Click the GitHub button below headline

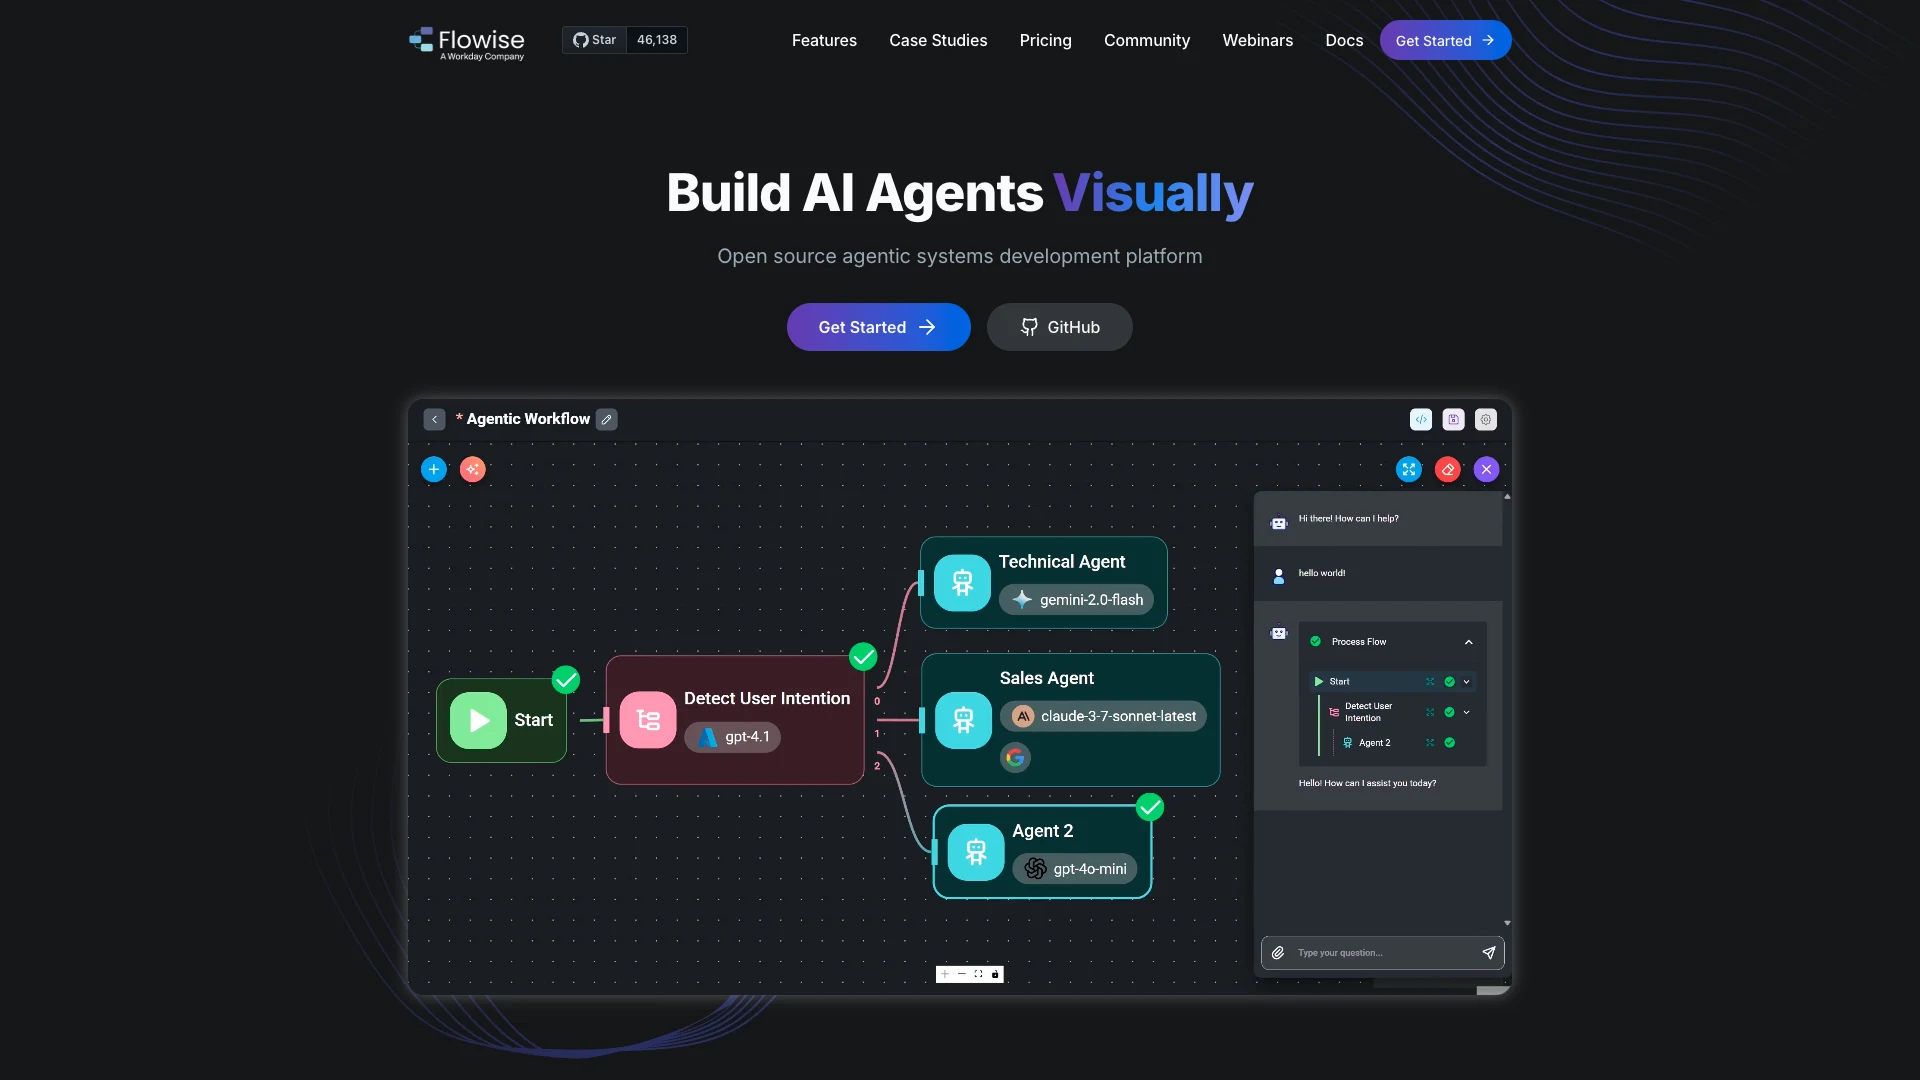click(x=1059, y=327)
